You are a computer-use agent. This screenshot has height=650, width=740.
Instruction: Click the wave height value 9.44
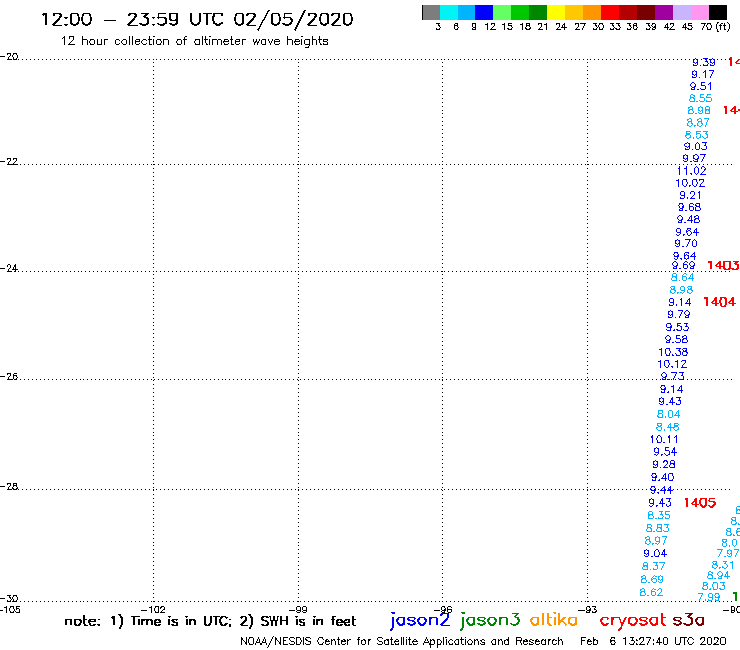(661, 490)
